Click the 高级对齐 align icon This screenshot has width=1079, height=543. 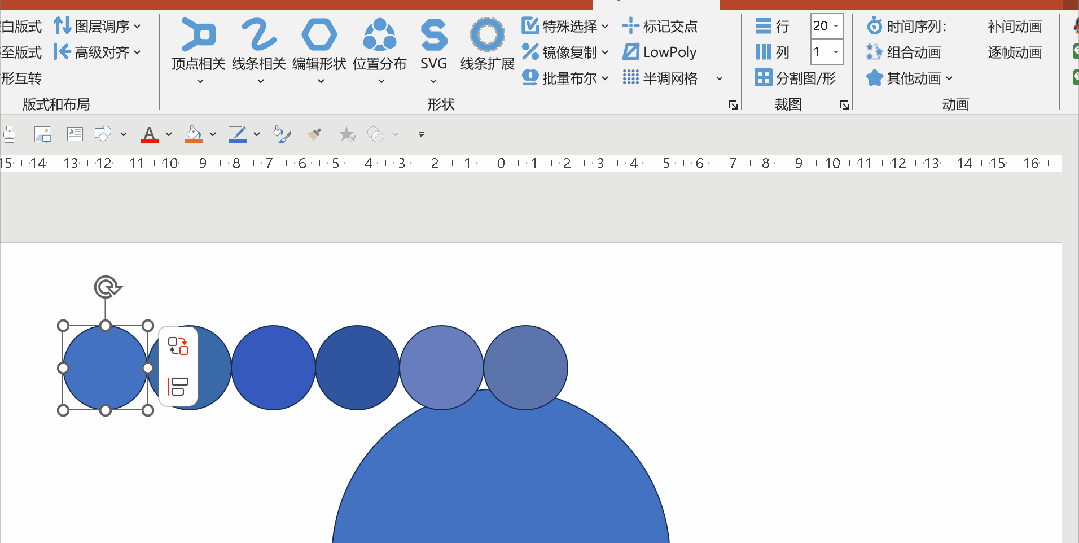pyautogui.click(x=63, y=52)
